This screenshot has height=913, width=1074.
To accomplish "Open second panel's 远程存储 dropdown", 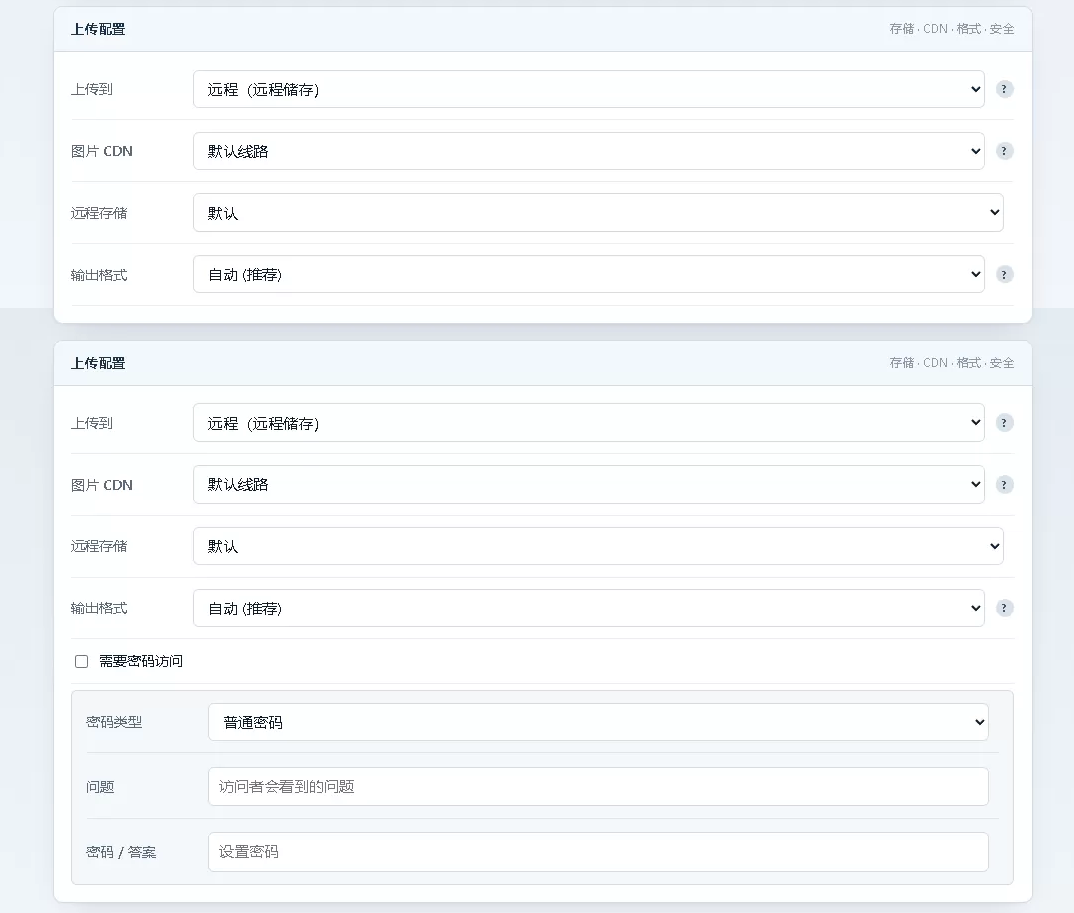I will coord(598,546).
